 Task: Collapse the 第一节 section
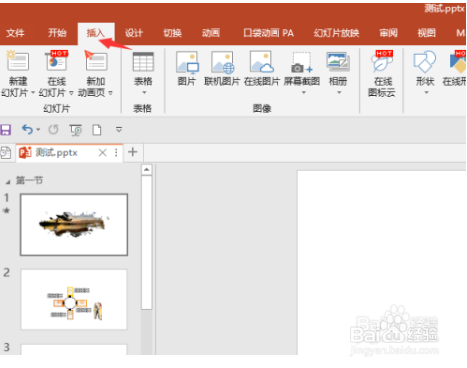(8, 182)
